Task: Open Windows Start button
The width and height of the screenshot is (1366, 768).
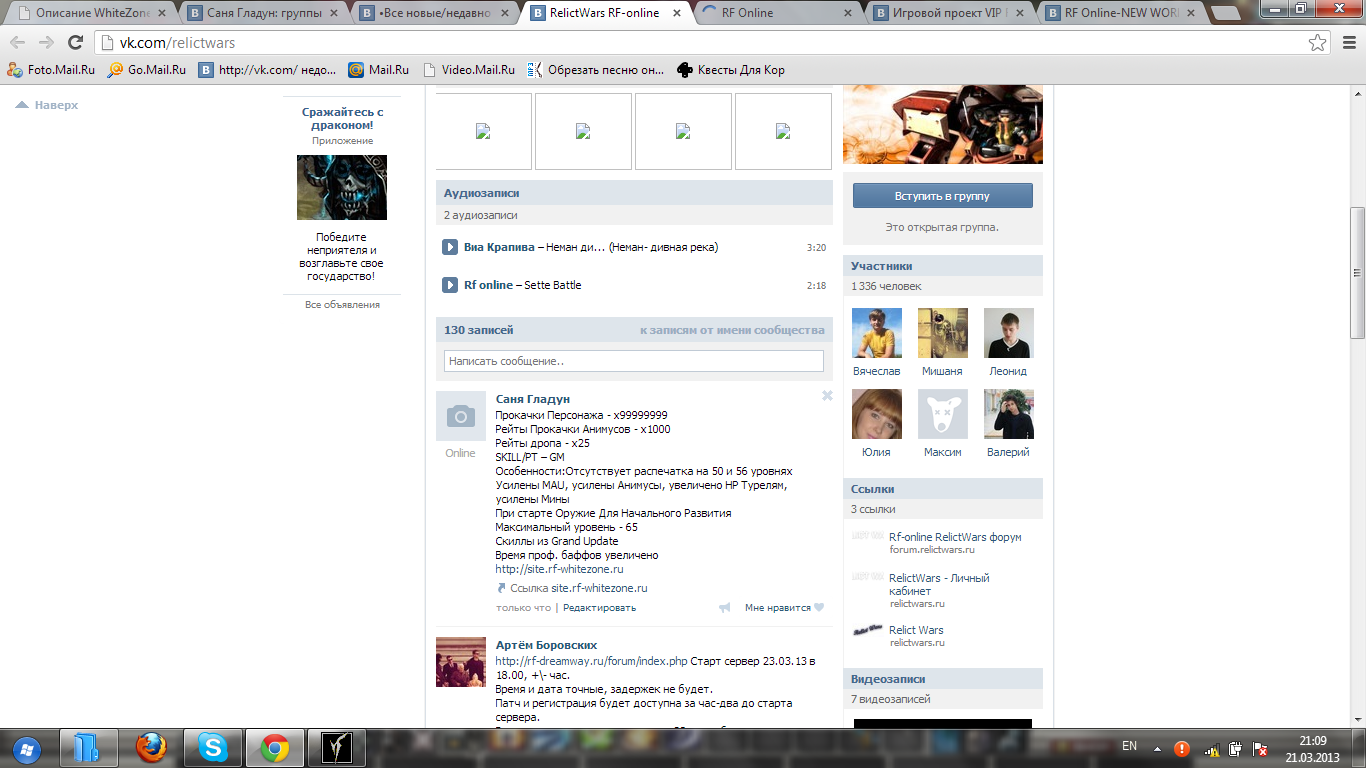Action: 26,748
